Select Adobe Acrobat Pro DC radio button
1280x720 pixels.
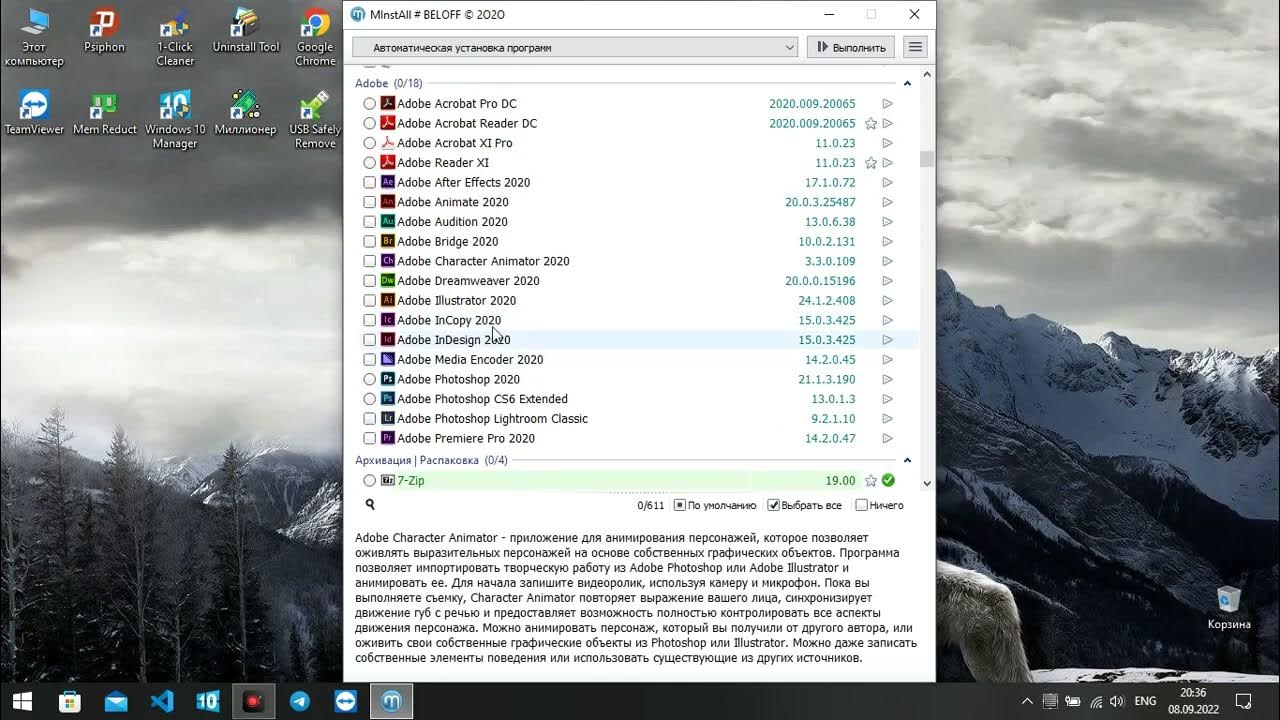click(x=370, y=104)
